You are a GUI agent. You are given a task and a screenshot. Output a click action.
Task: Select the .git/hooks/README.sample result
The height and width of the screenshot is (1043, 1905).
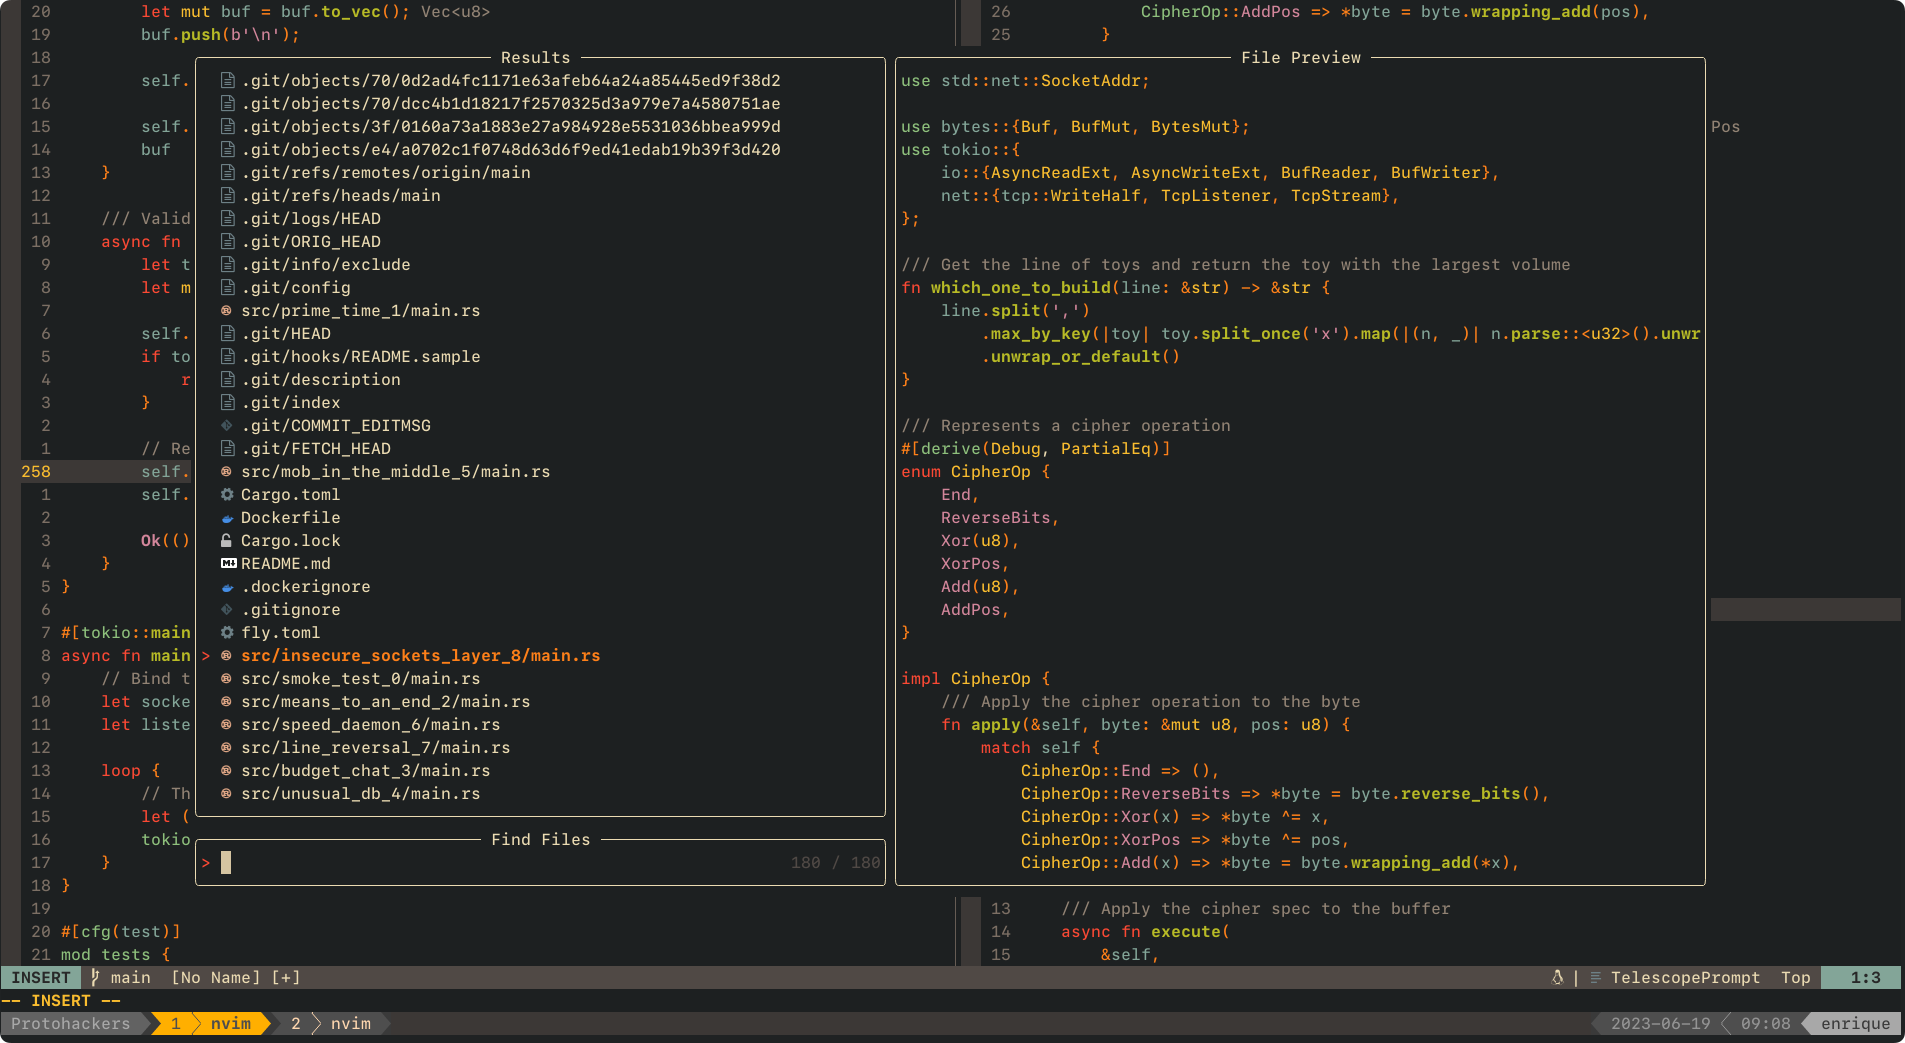[540, 356]
